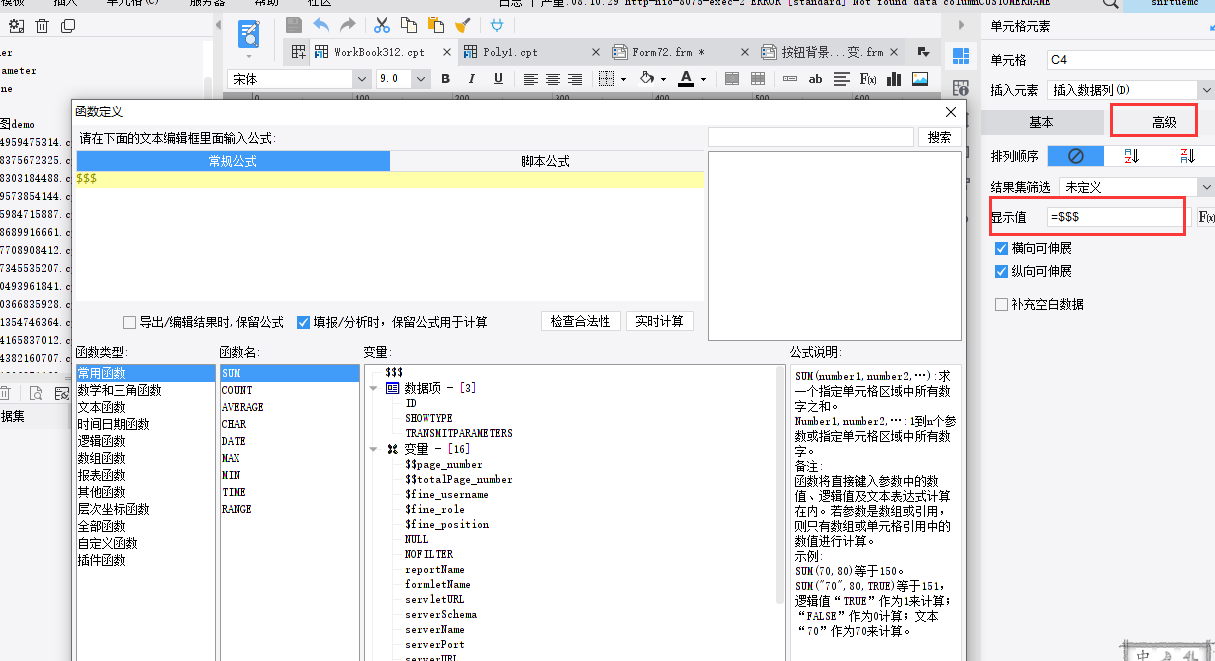Select the no-sort order option

click(1076, 156)
